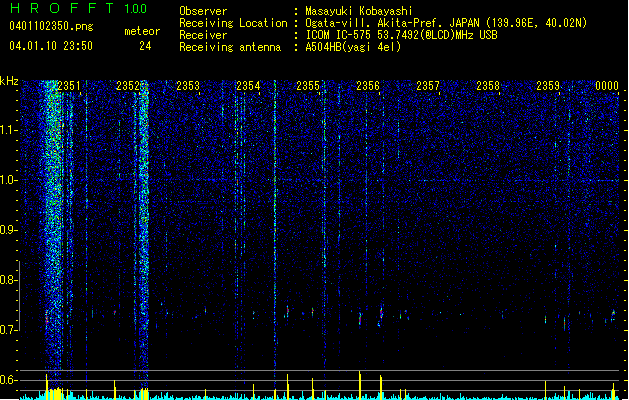Click the meteor count value 24
The width and height of the screenshot is (629, 400).
click(x=145, y=46)
